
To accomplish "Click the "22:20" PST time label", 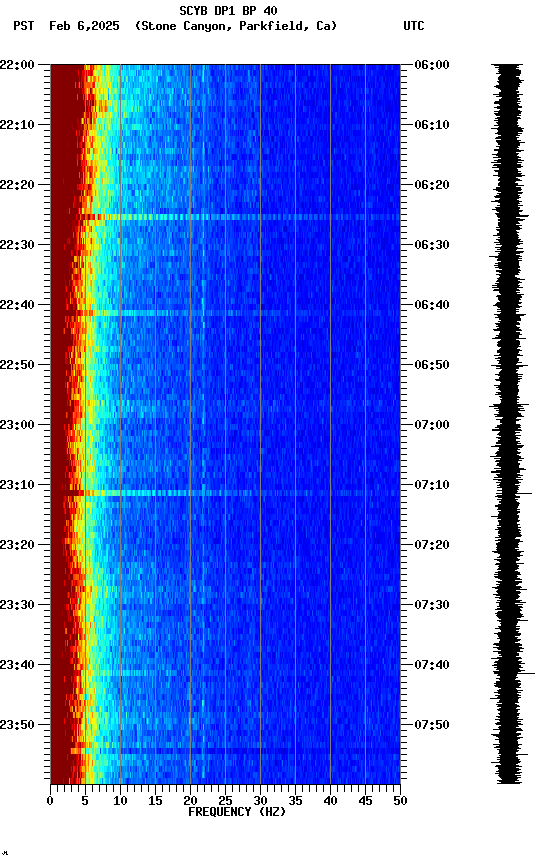I will (x=17, y=185).
